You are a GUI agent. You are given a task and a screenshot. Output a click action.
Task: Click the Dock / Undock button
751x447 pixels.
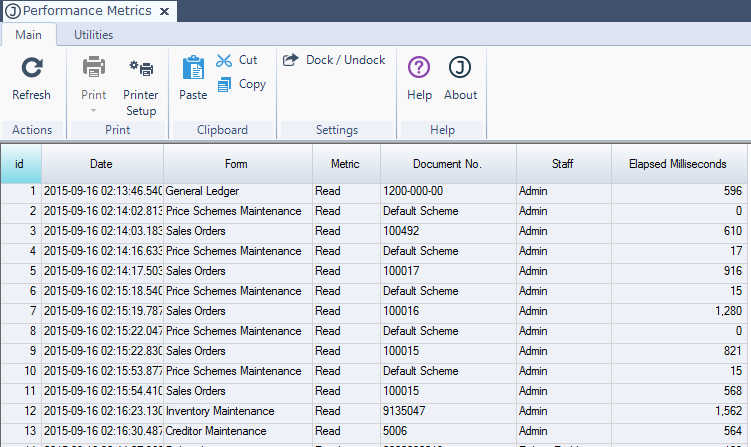pos(334,60)
